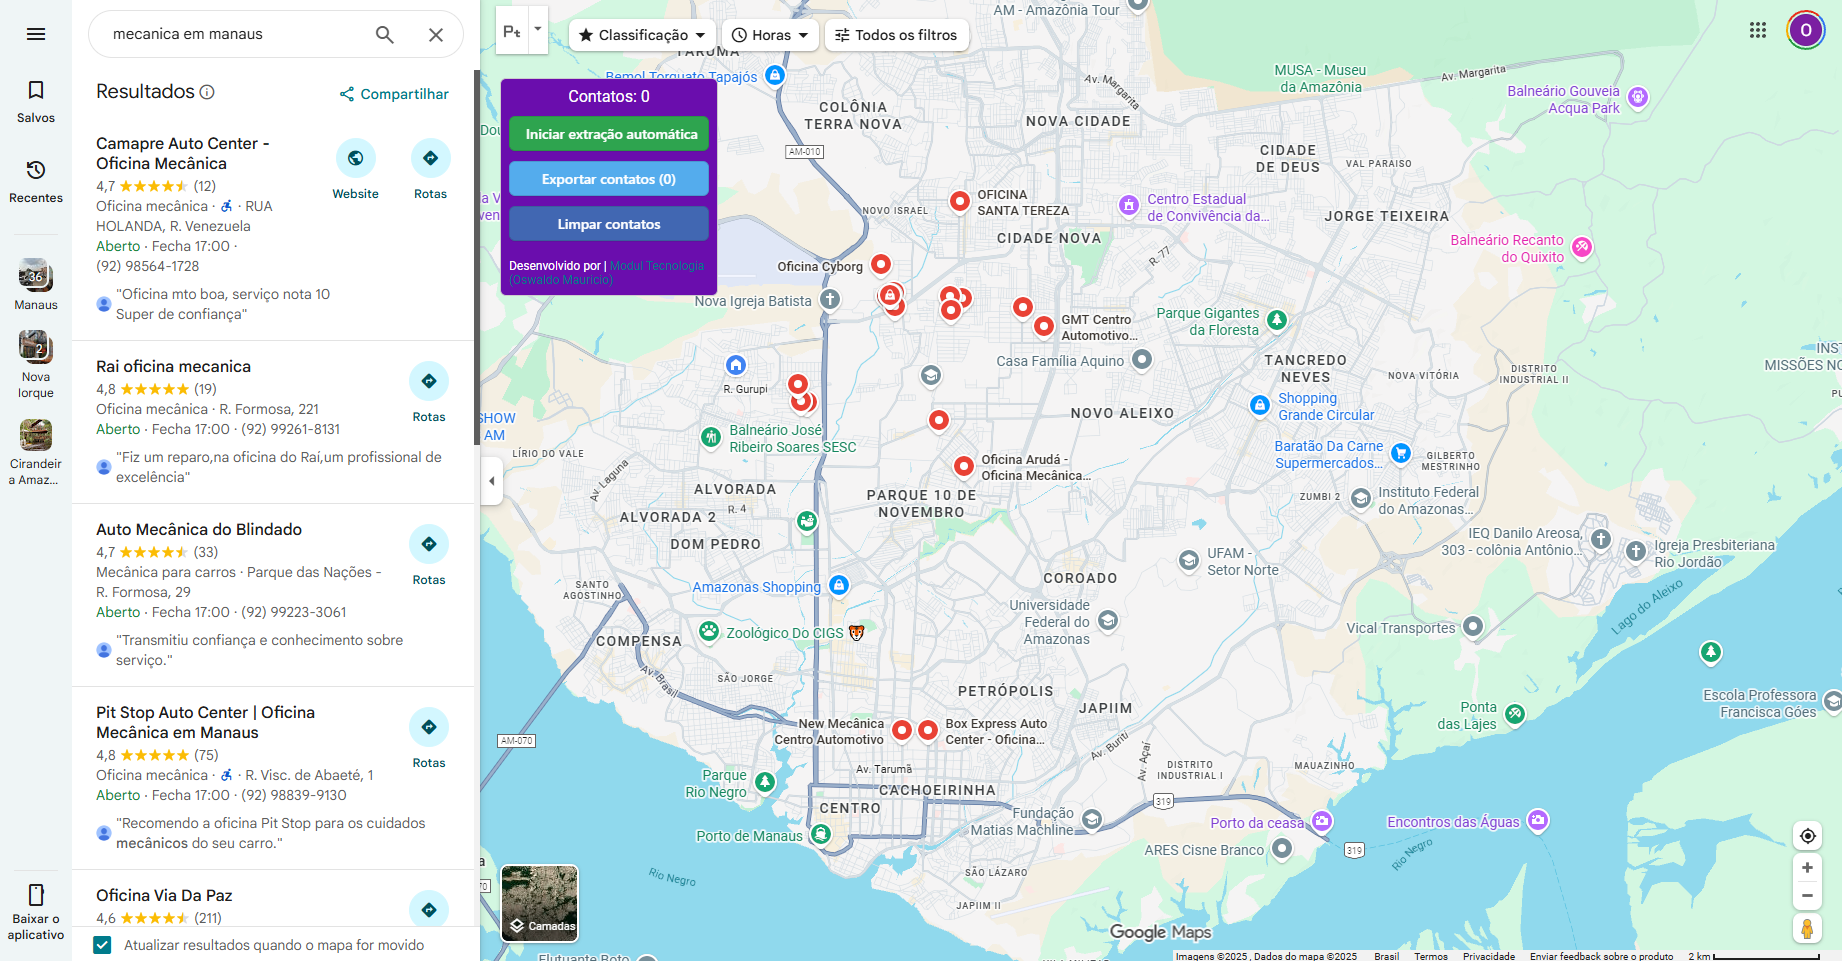Viewport: 1842px width, 961px height.
Task: Click the search magnifier icon
Action: [x=385, y=34]
